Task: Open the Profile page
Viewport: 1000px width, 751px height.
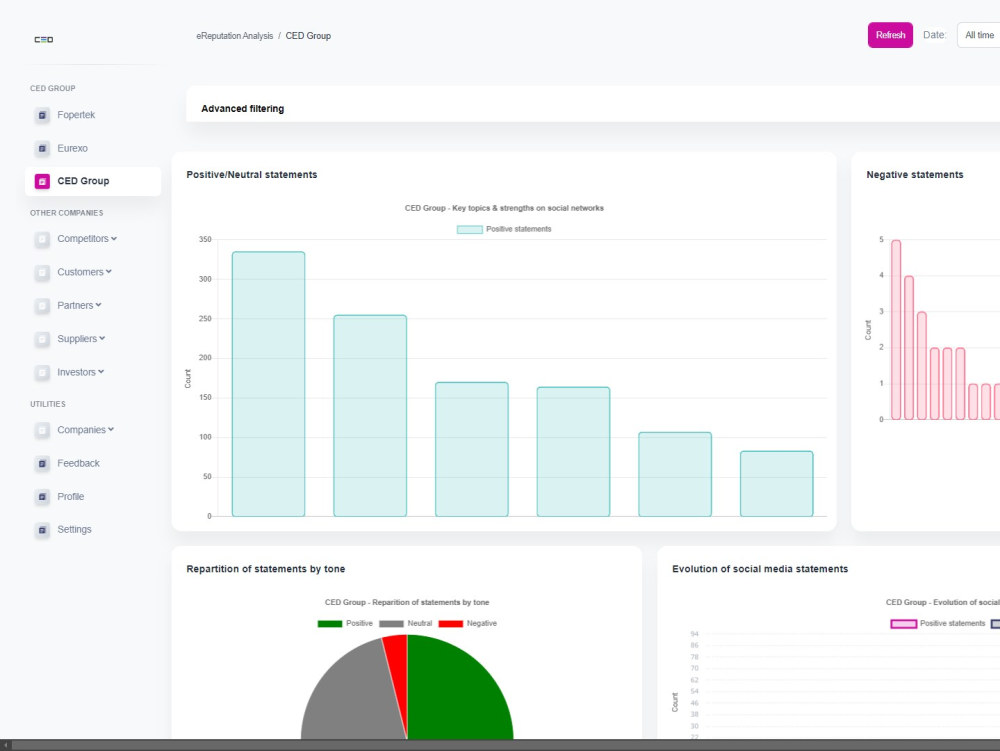Action: pos(71,497)
